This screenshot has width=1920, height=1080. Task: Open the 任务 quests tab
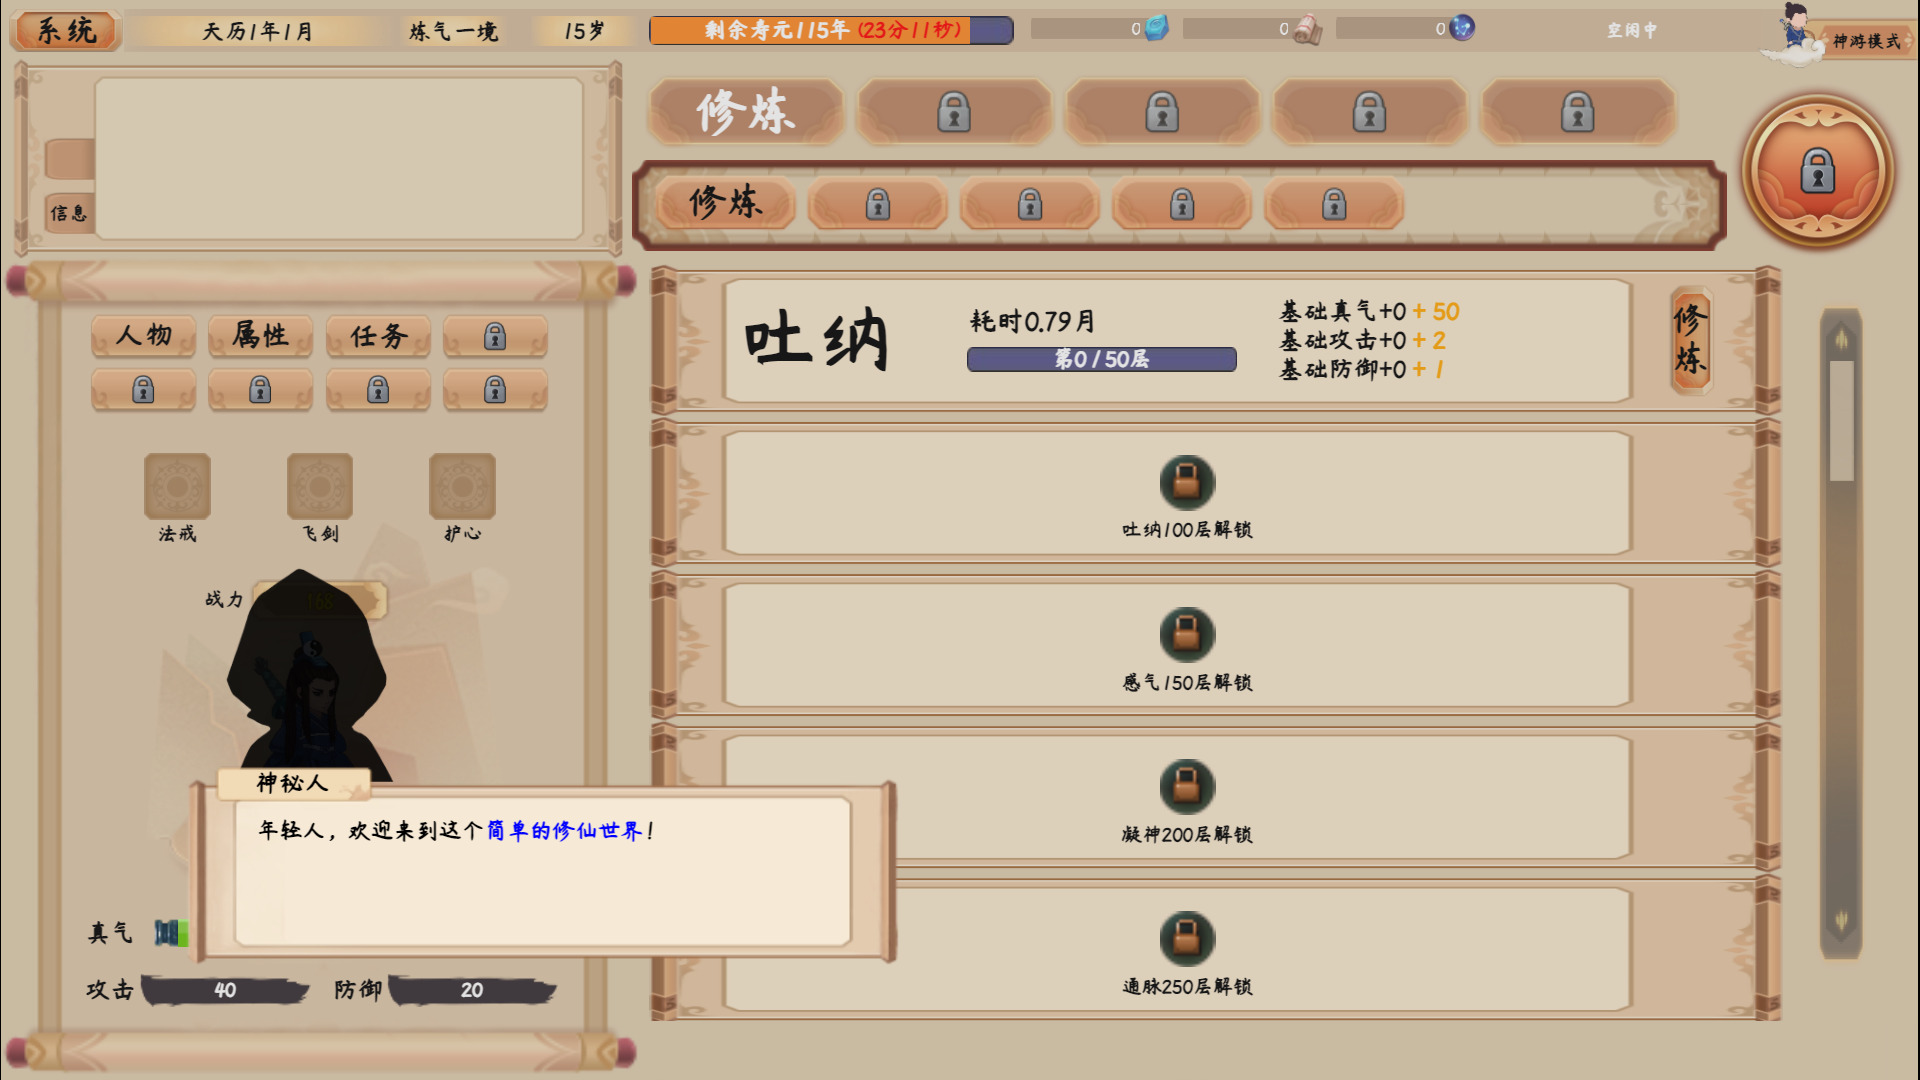pos(378,335)
